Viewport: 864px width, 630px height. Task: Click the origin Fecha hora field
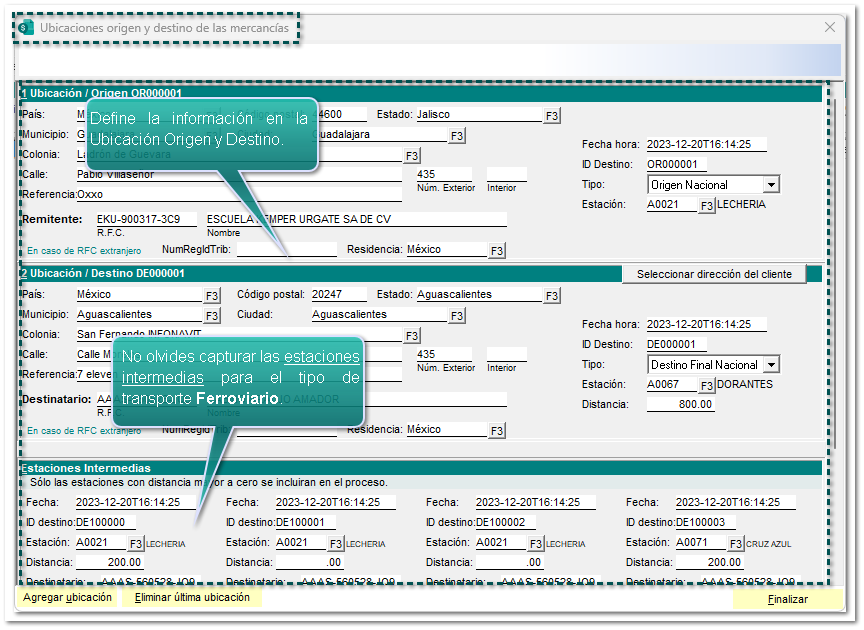(x=705, y=145)
